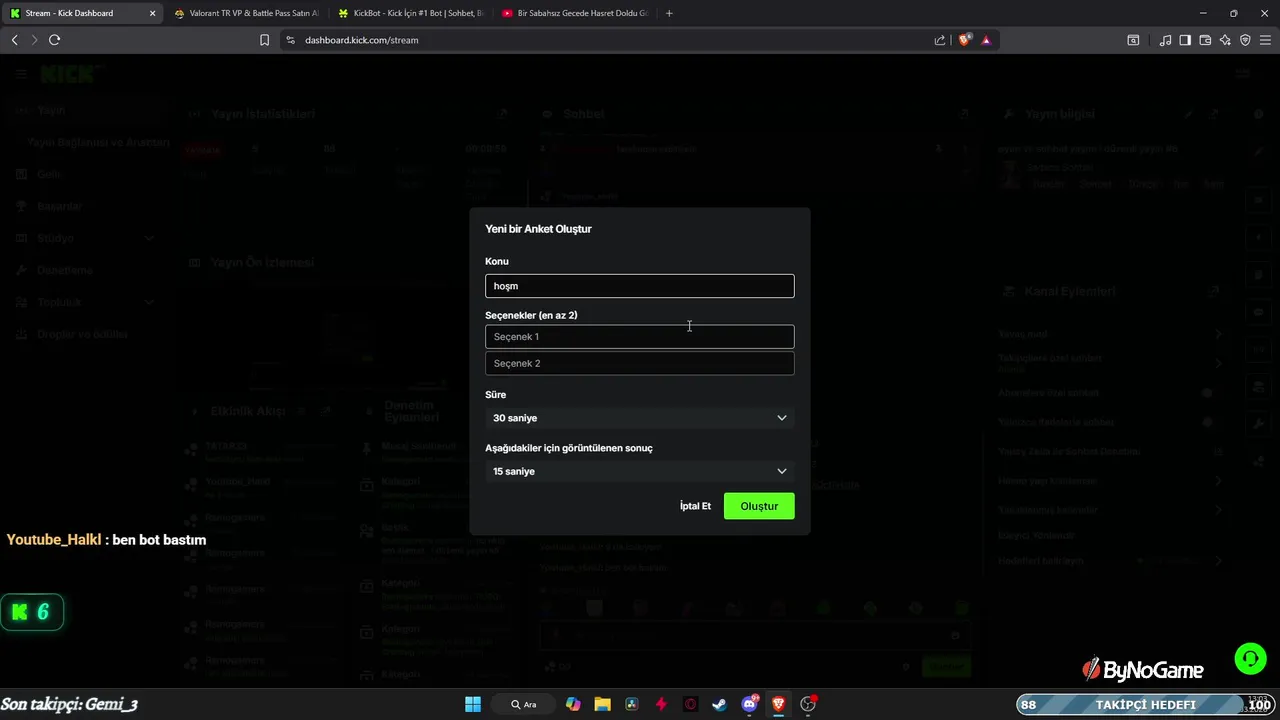Open the Leo AI sparkle icon

click(x=1225, y=40)
